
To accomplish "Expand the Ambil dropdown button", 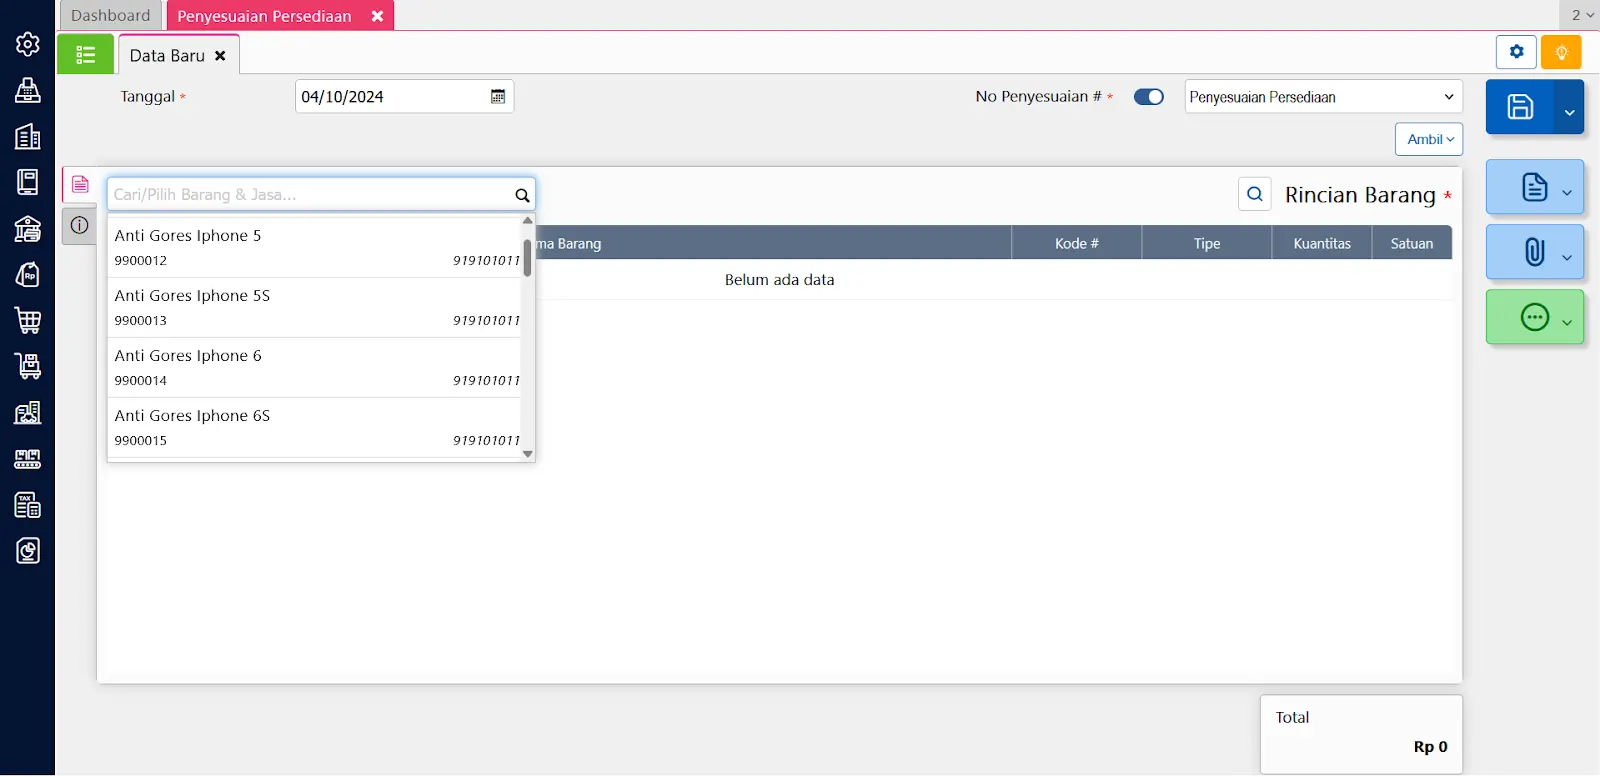I will pyautogui.click(x=1429, y=140).
